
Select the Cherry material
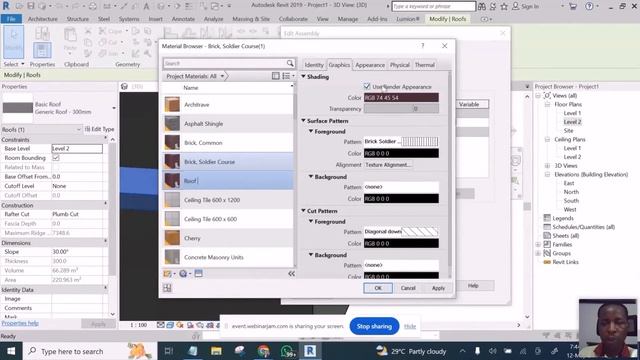pyautogui.click(x=228, y=238)
